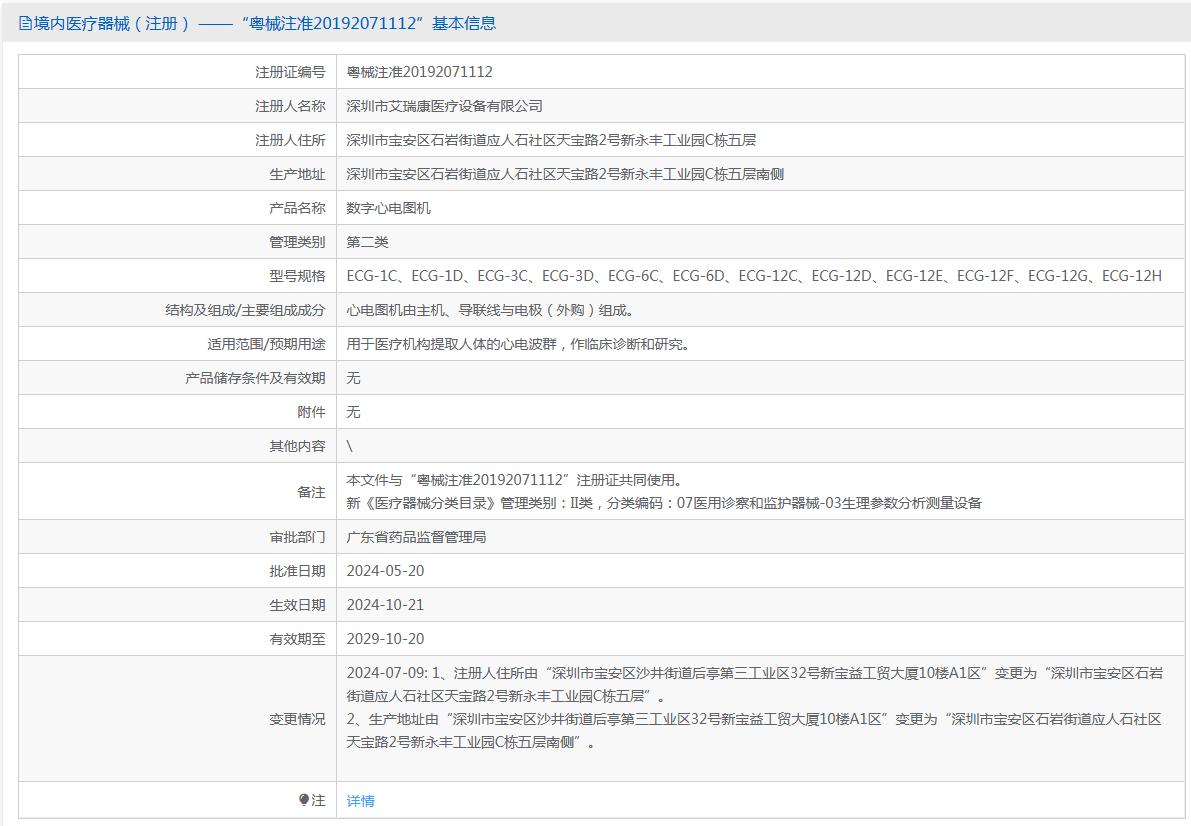Select expiry date 2029-10-20
The width and height of the screenshot is (1191, 826).
[x=385, y=639]
